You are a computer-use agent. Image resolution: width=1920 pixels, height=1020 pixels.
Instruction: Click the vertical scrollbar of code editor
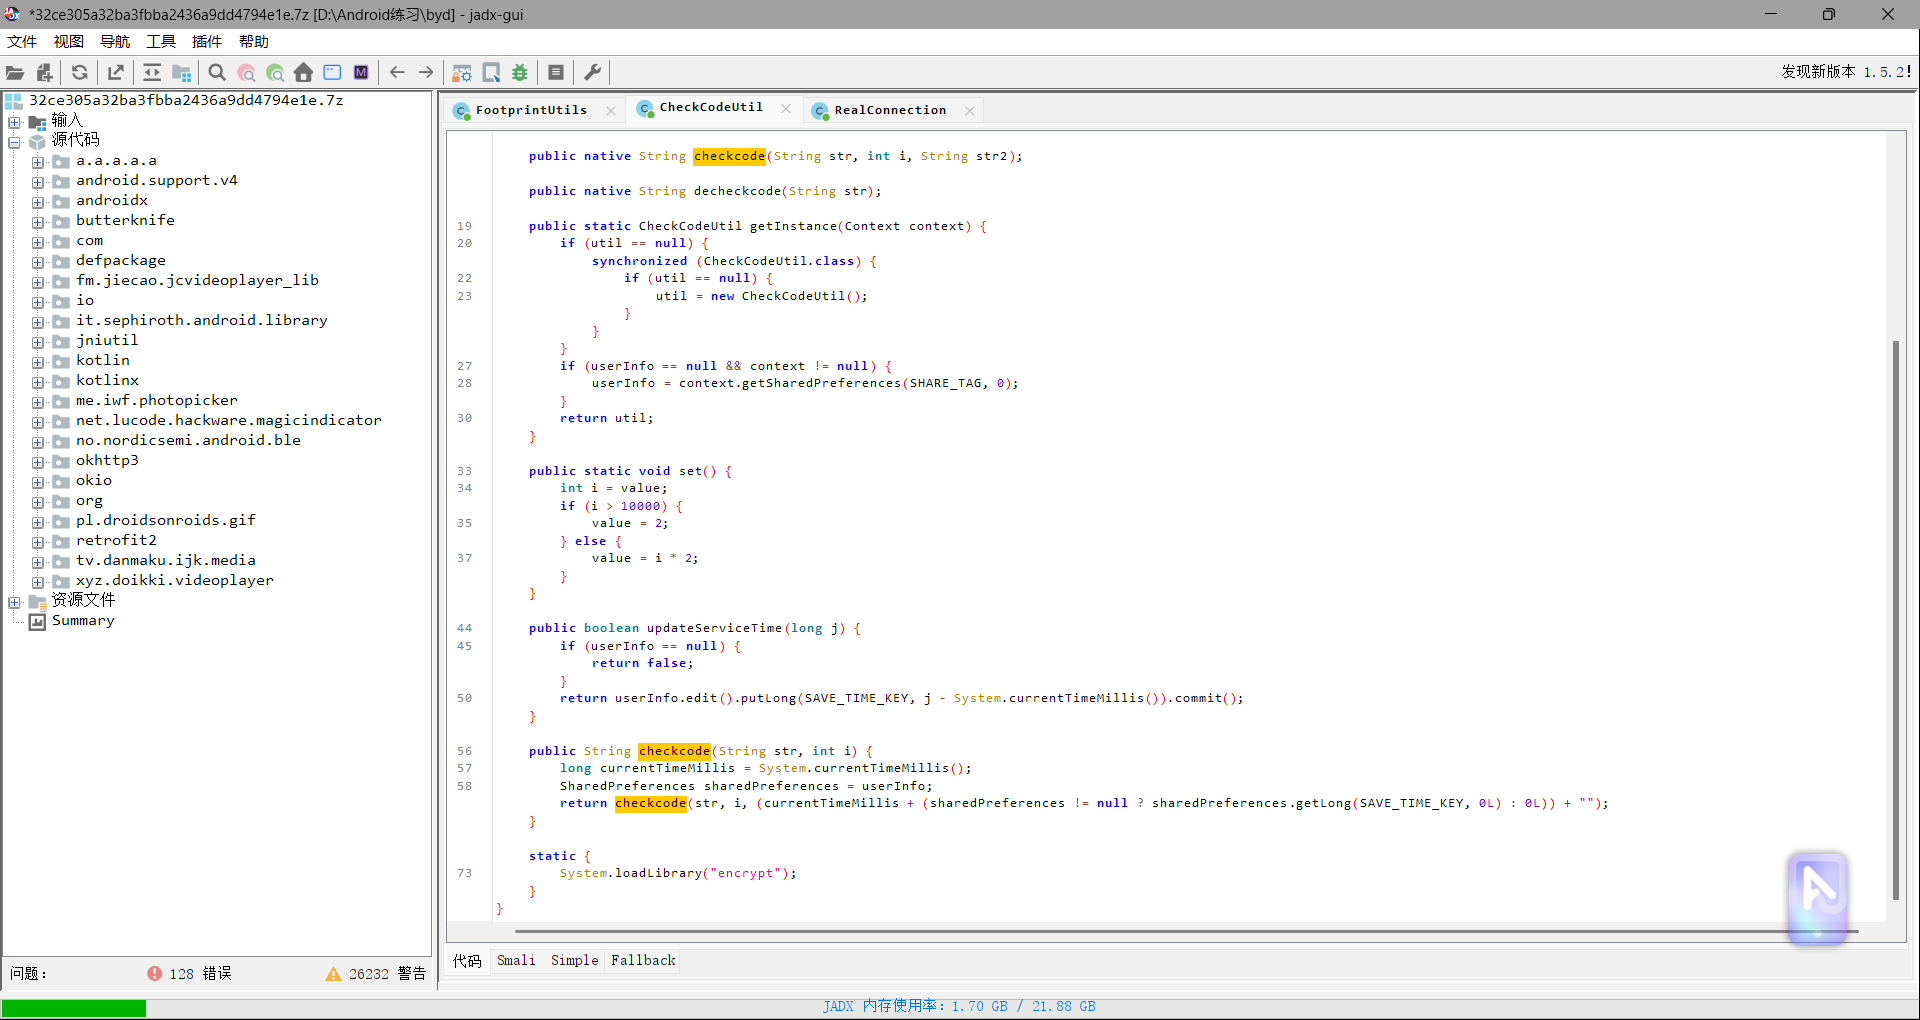(1895, 620)
